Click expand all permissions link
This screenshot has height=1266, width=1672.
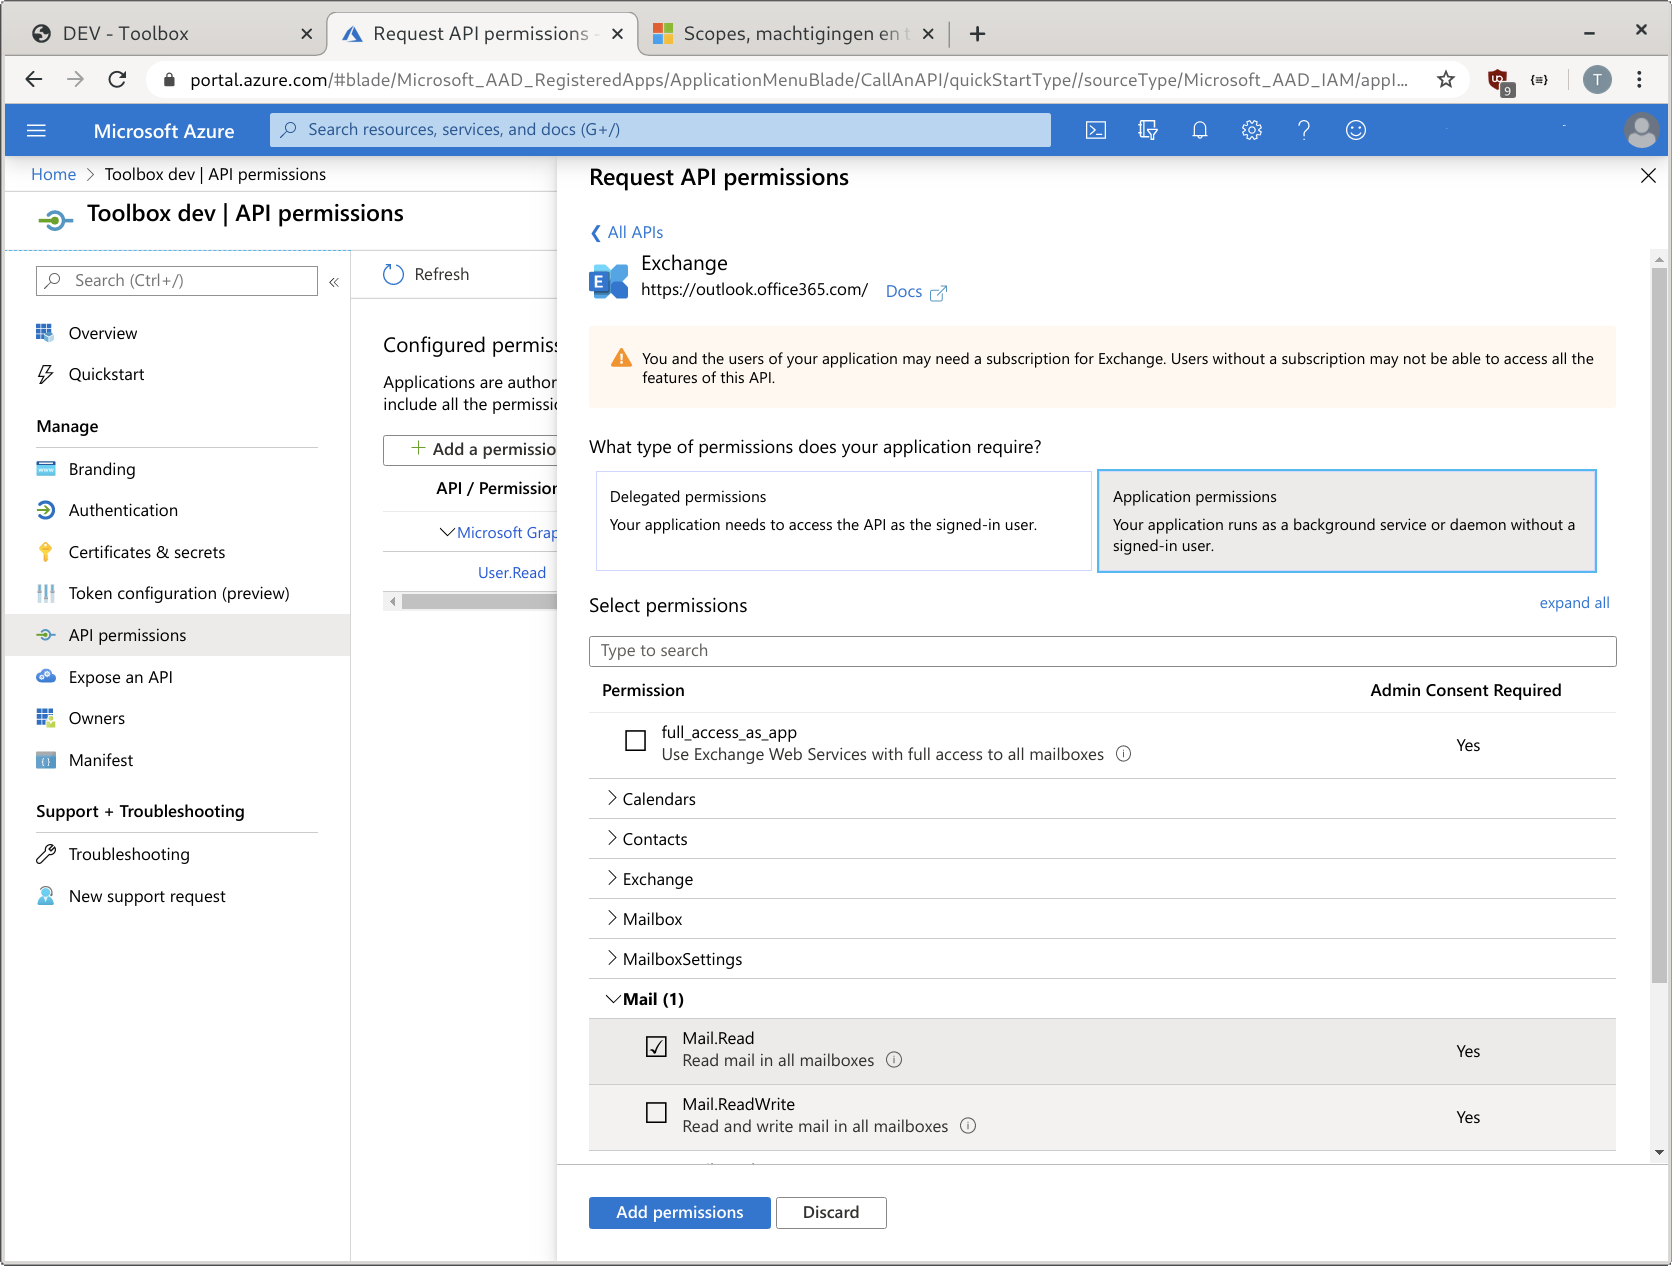pyautogui.click(x=1574, y=603)
